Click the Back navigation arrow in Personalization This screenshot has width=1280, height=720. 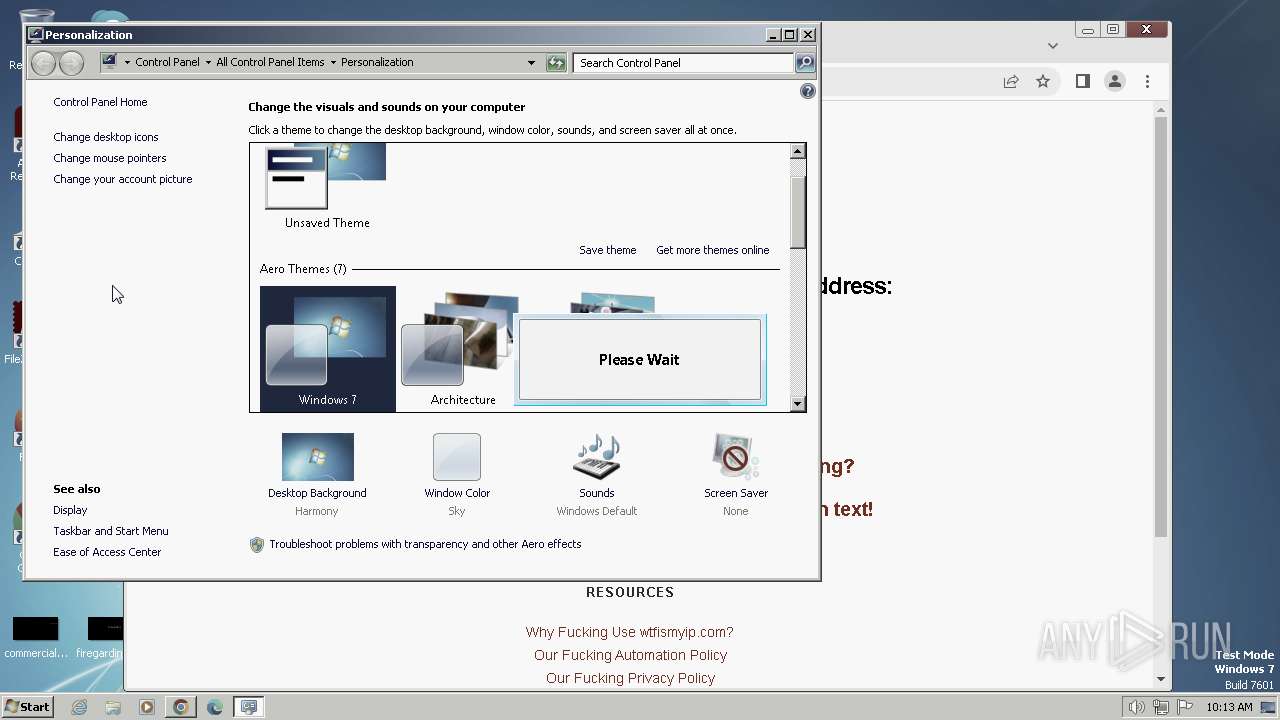coord(43,63)
